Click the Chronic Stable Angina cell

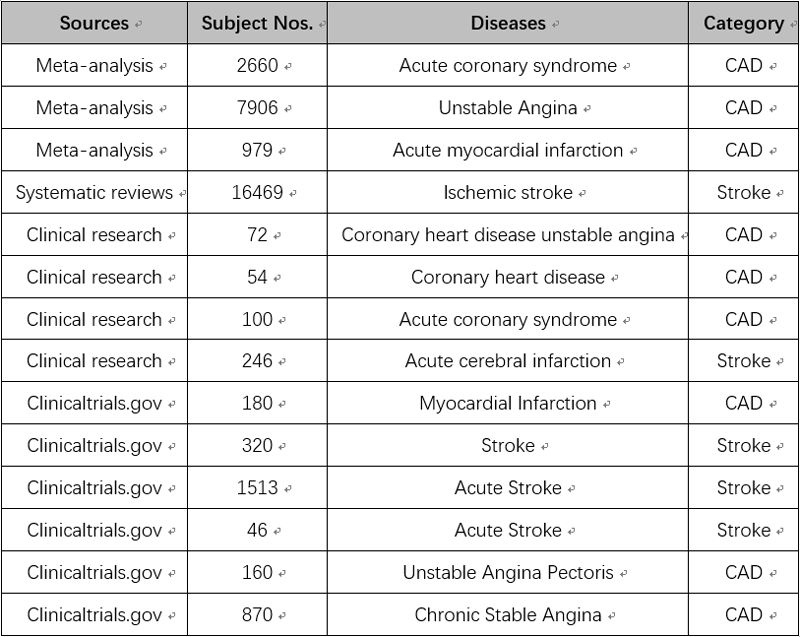tap(508, 615)
